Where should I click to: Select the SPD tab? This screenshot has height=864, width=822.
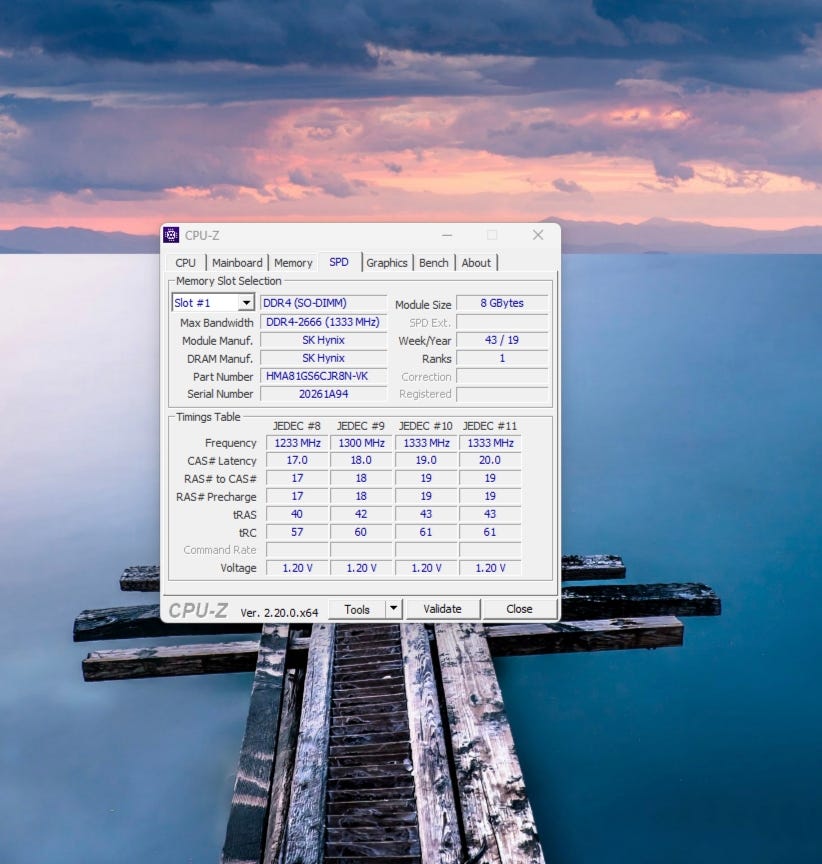[x=339, y=262]
